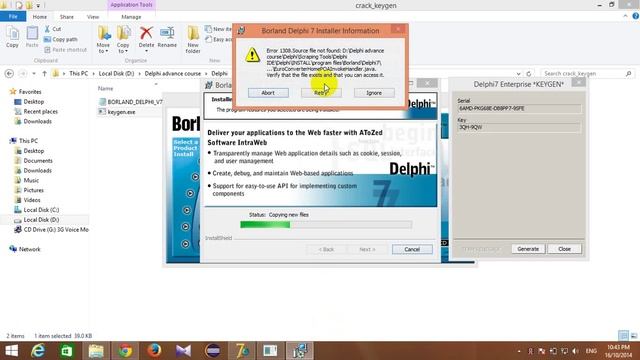Click the red X Delete icon
The height and width of the screenshot is (360, 640).
pos(146,33)
